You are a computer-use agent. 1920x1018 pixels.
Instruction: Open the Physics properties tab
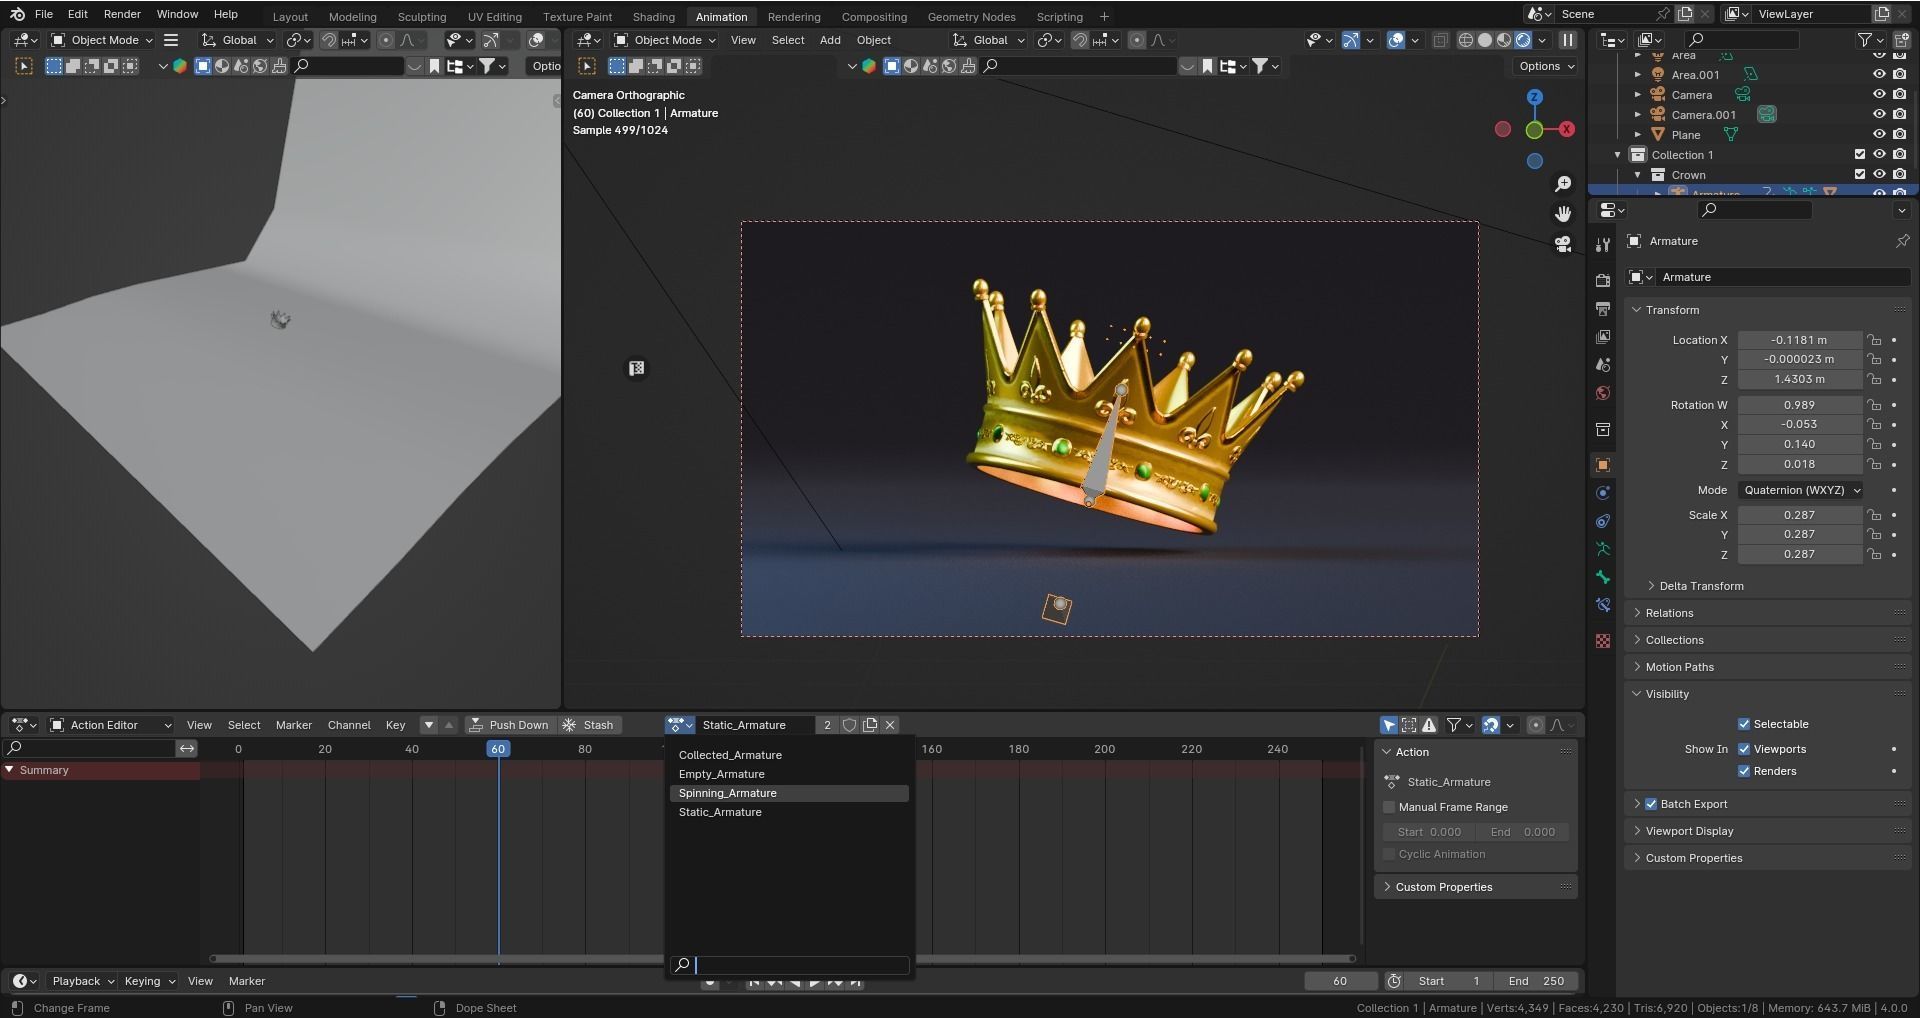coord(1603,493)
